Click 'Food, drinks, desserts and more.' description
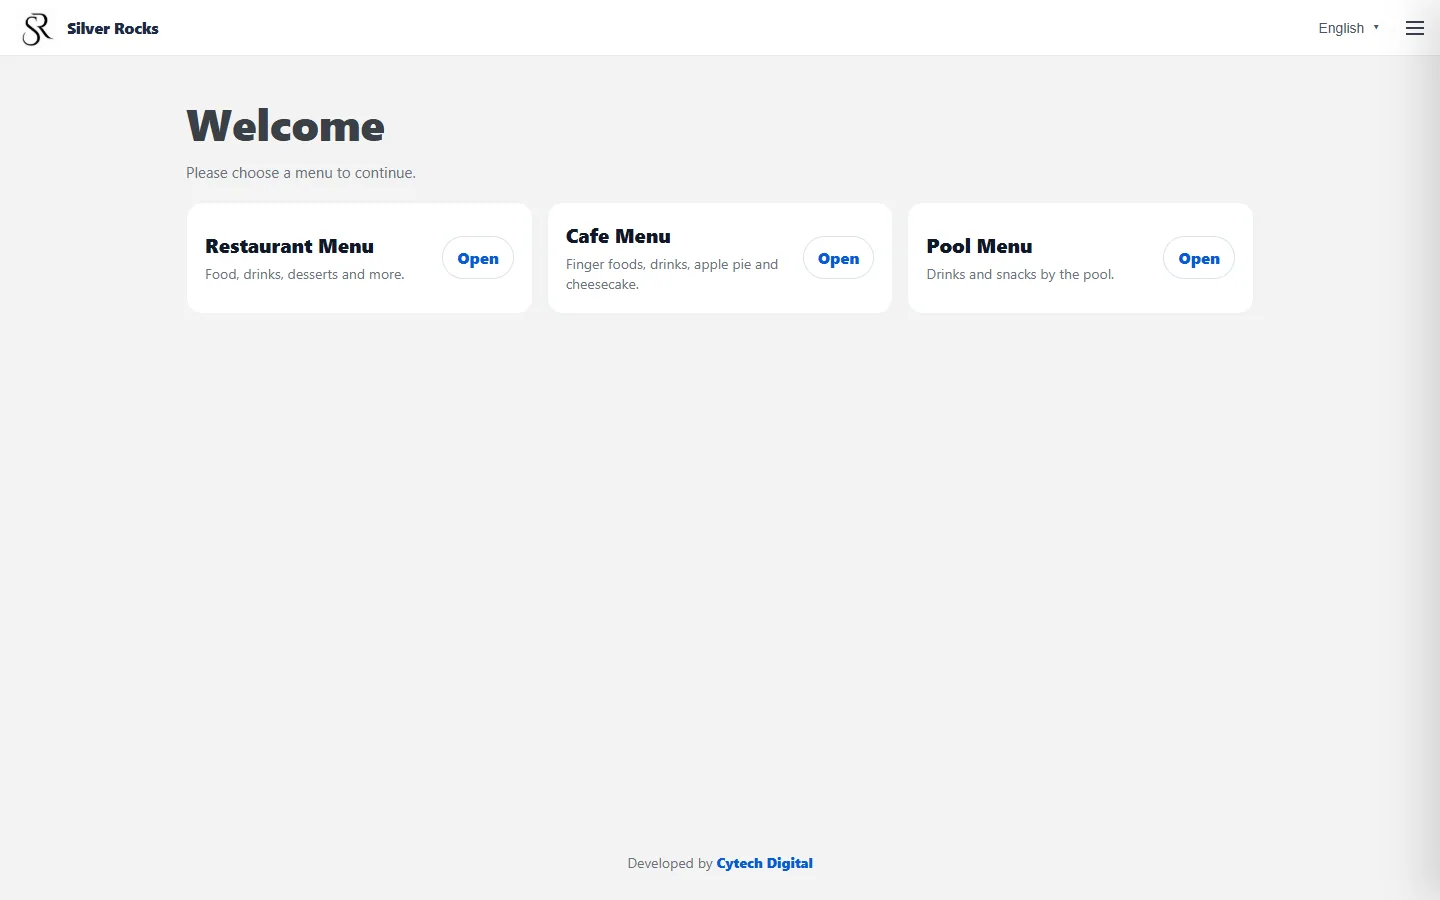1440x900 pixels. (305, 274)
